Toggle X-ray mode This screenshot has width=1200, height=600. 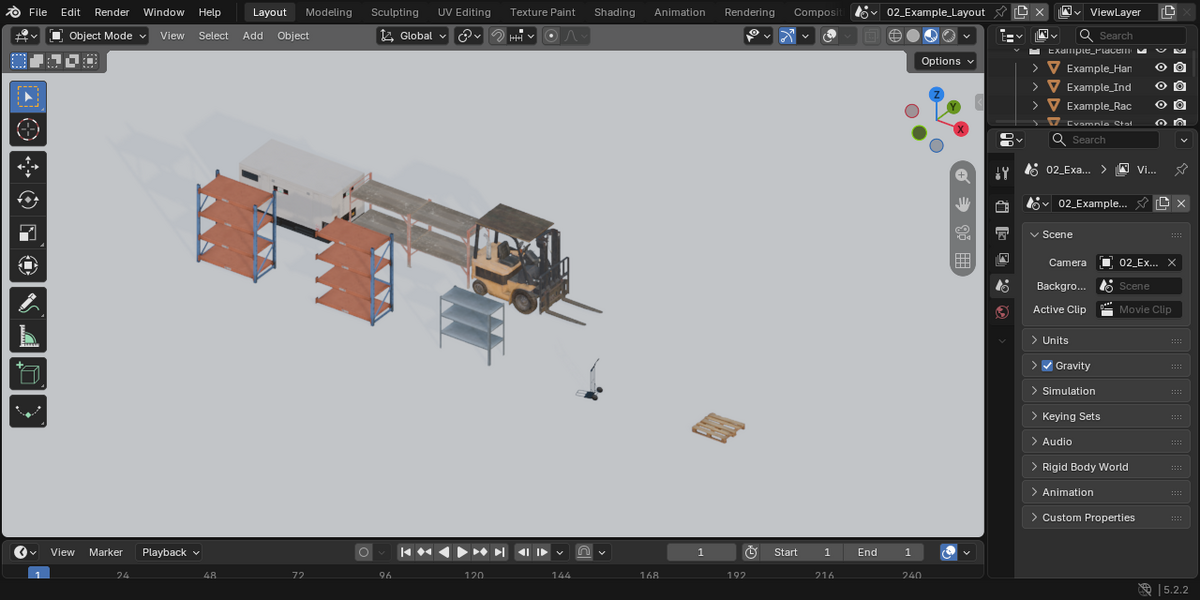point(871,35)
